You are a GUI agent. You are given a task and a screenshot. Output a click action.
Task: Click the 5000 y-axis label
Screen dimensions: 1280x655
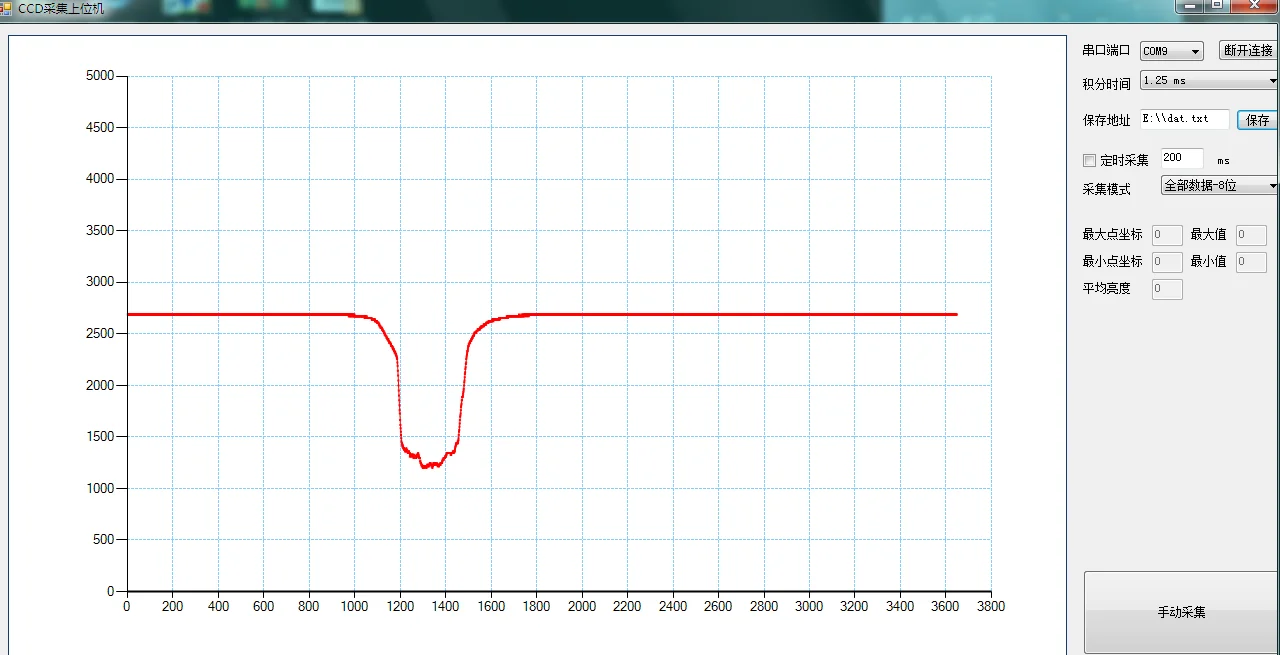coord(101,75)
